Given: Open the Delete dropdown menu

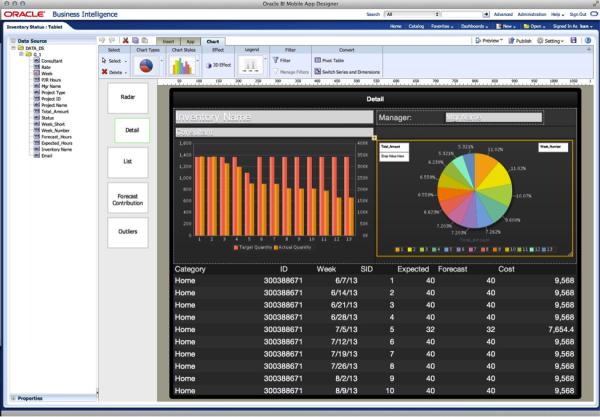Looking at the screenshot, I should pyautogui.click(x=114, y=72).
